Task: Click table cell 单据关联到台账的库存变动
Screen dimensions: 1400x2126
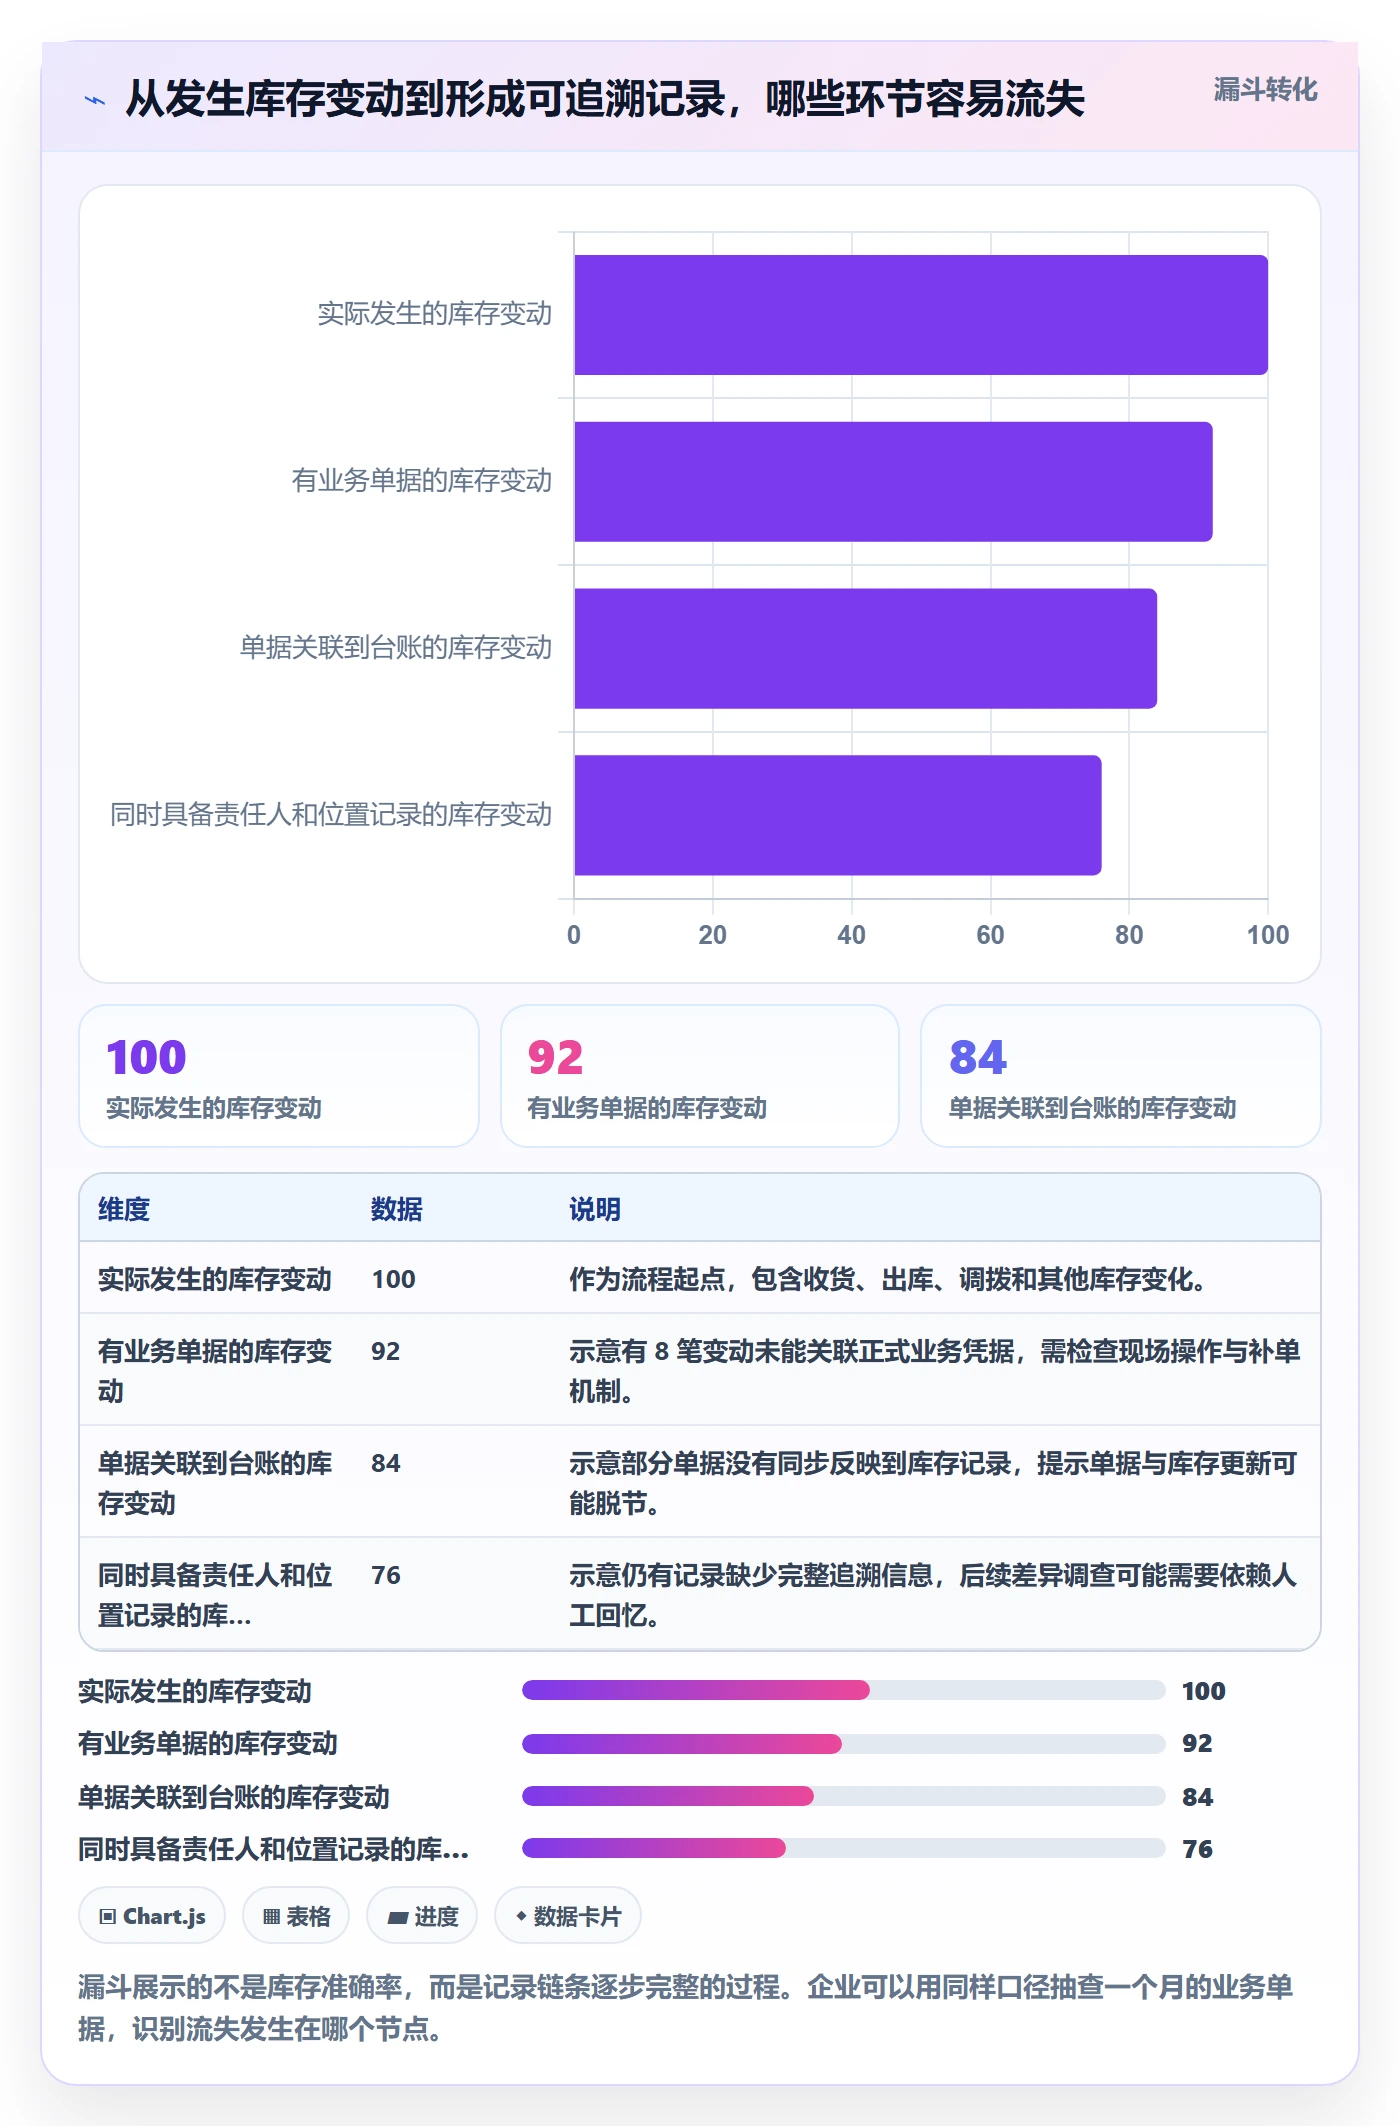Action: (215, 1482)
